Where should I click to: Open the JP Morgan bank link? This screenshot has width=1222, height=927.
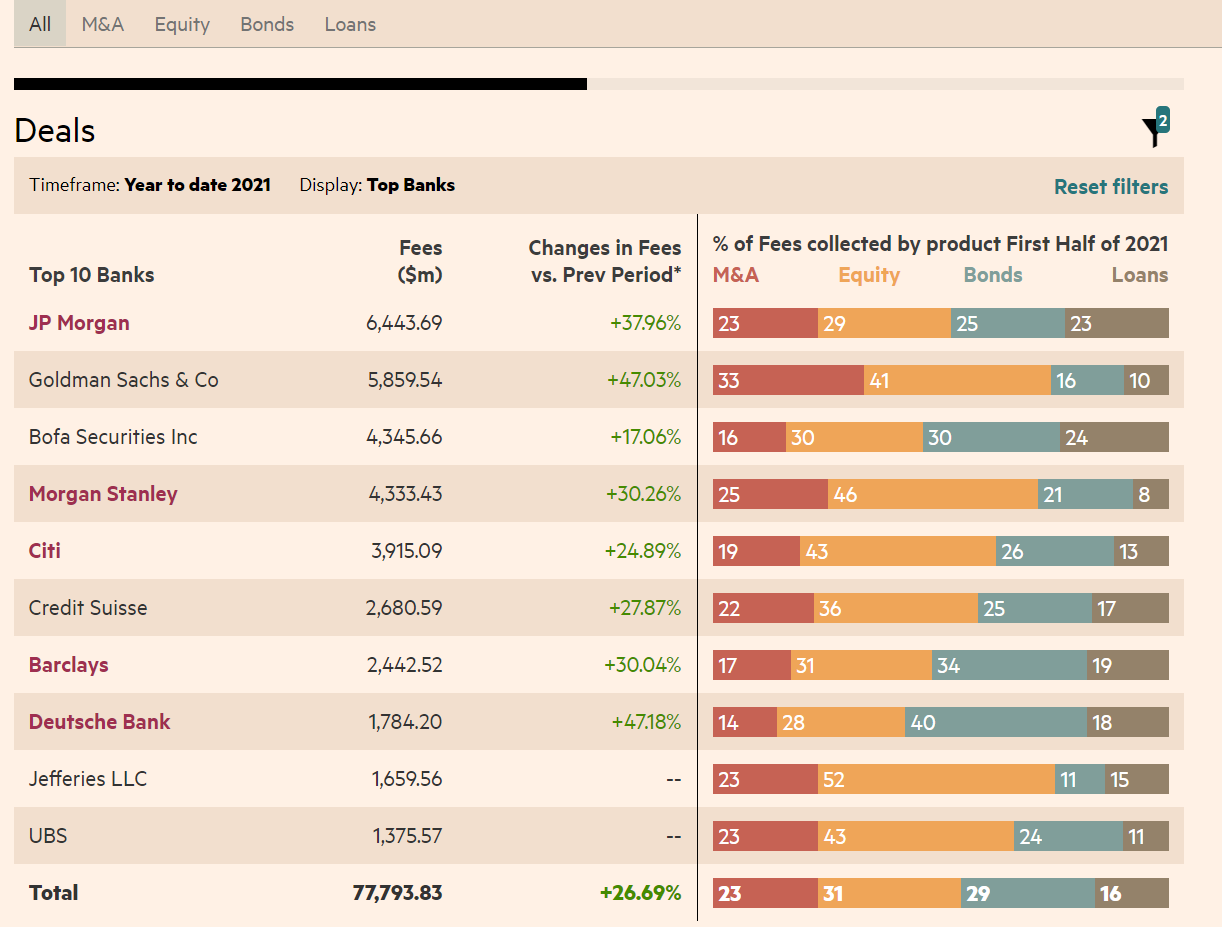pyautogui.click(x=79, y=323)
